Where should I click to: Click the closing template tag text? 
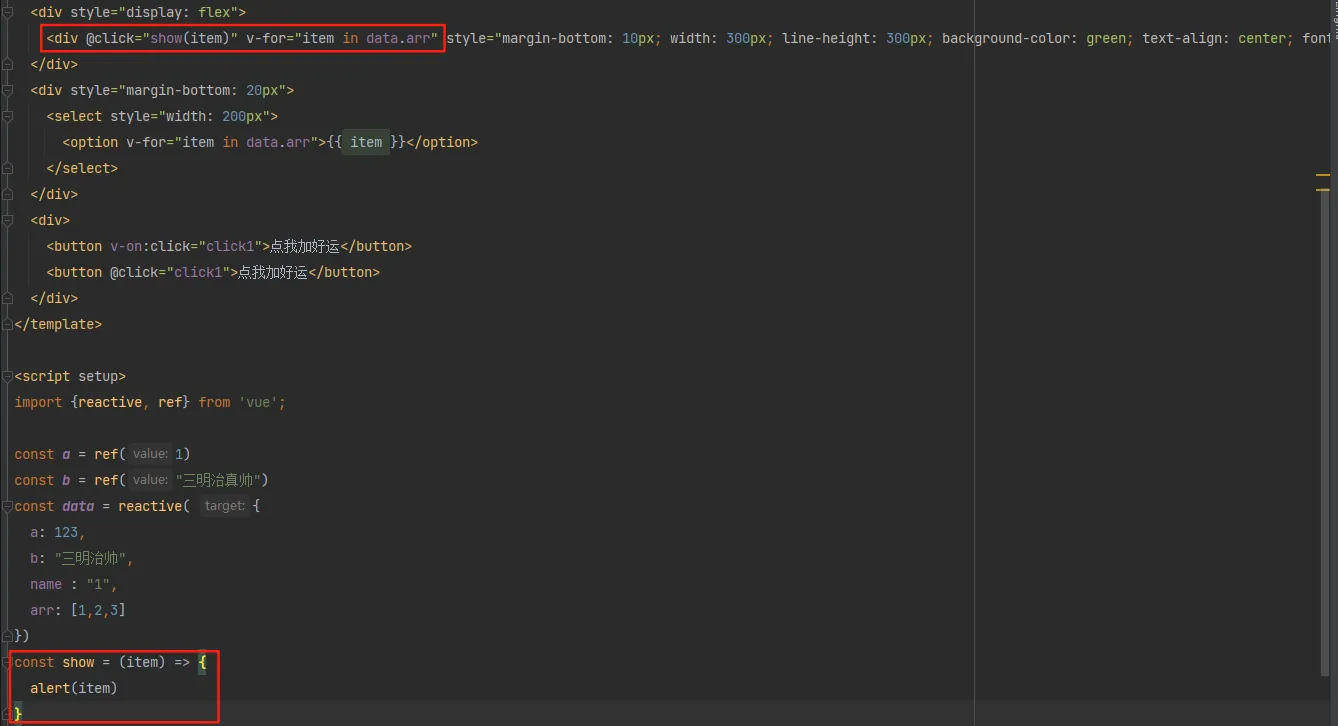58,324
